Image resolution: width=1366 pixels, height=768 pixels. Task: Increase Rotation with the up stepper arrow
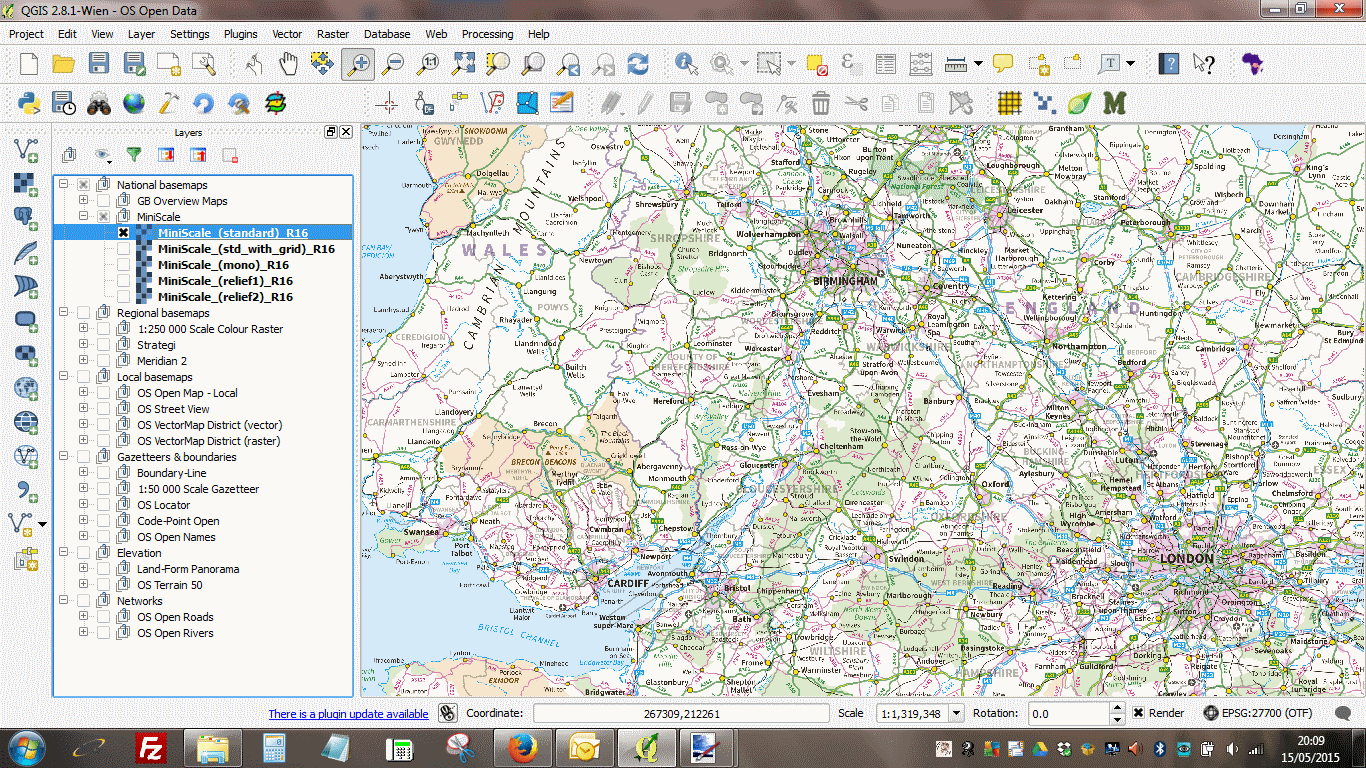tap(1118, 708)
